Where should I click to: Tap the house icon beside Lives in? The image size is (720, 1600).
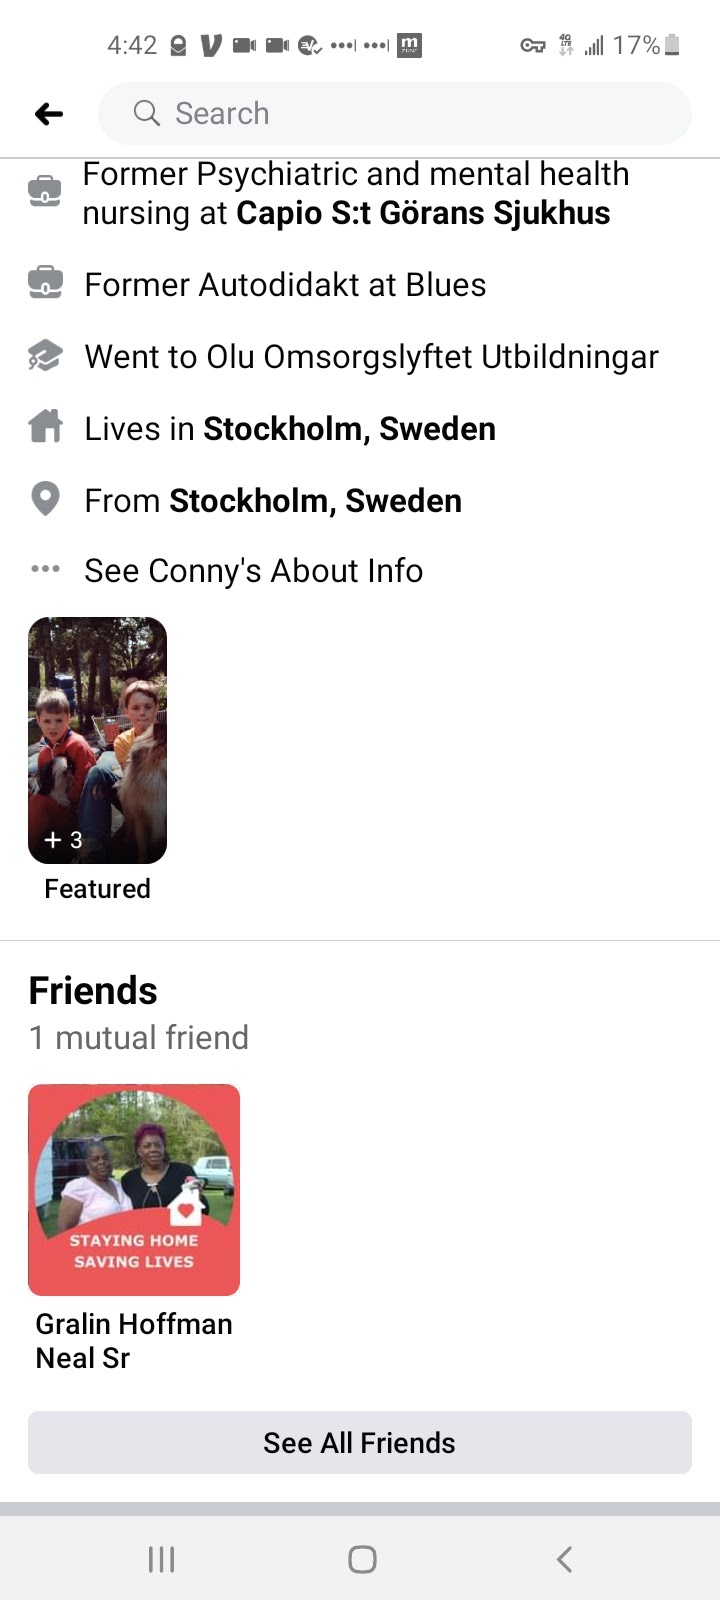(x=45, y=427)
